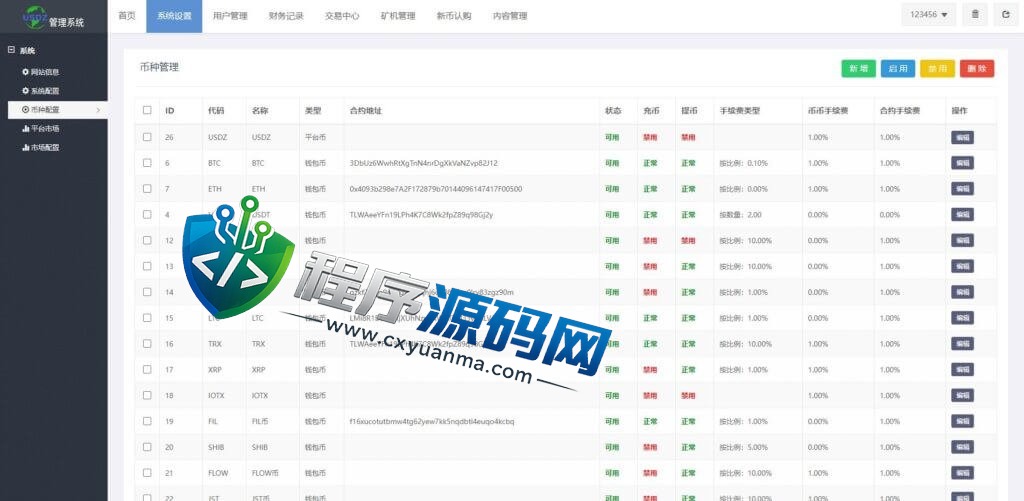
Task: Click 按数量：2.00 in row ID 4
Action: (x=740, y=214)
